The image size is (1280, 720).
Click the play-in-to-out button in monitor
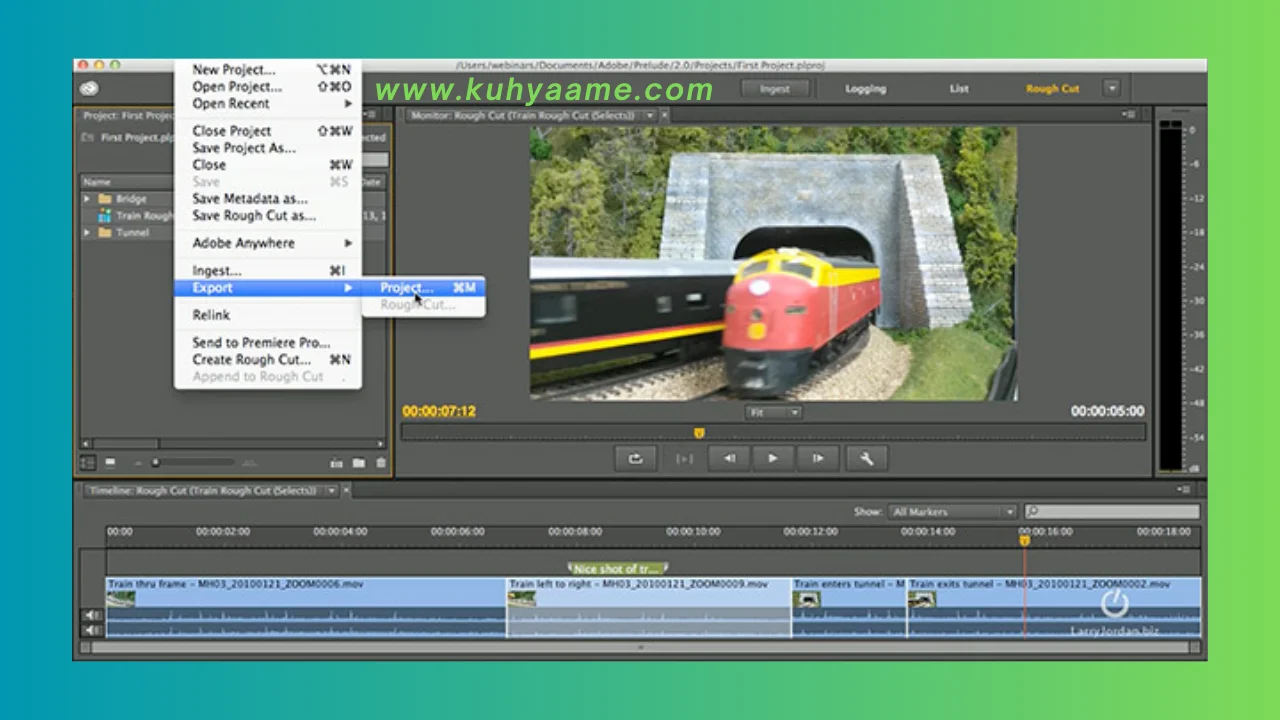[684, 459]
